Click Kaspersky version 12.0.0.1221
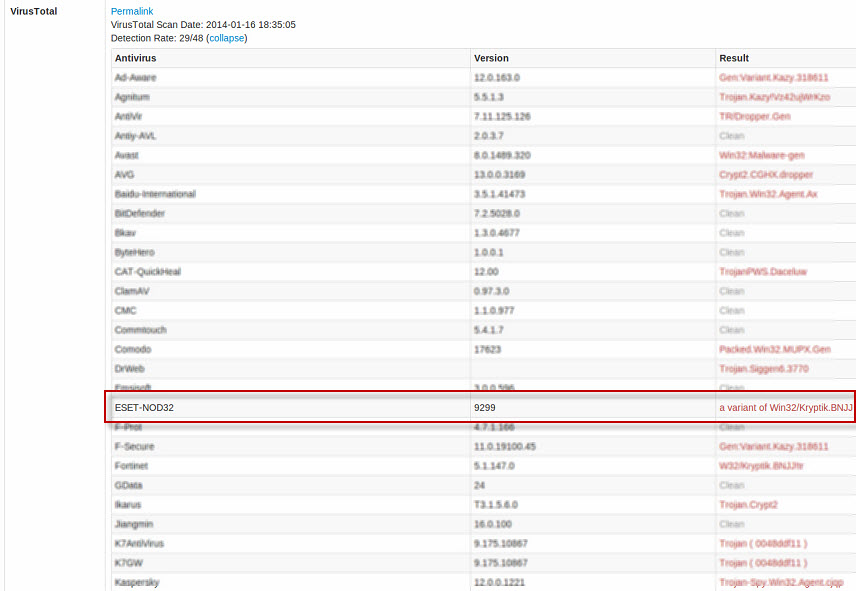The image size is (856, 591). (x=500, y=582)
